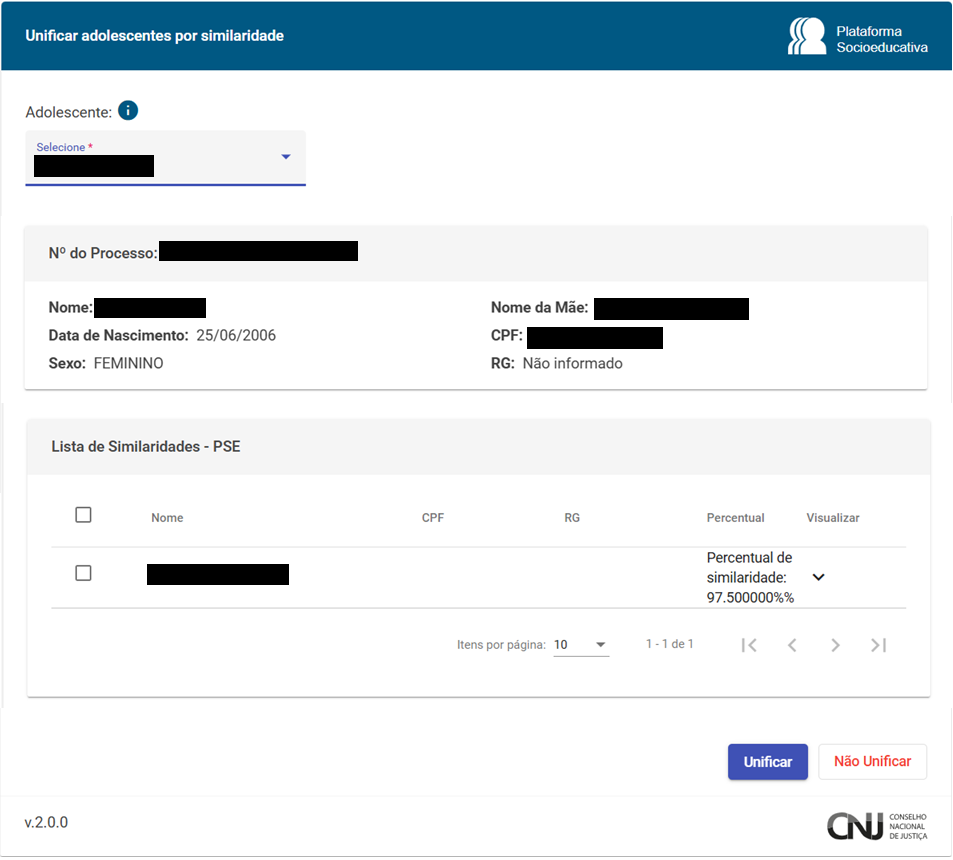953x860 pixels.
Task: Jump to the last results page
Action: (x=878, y=645)
